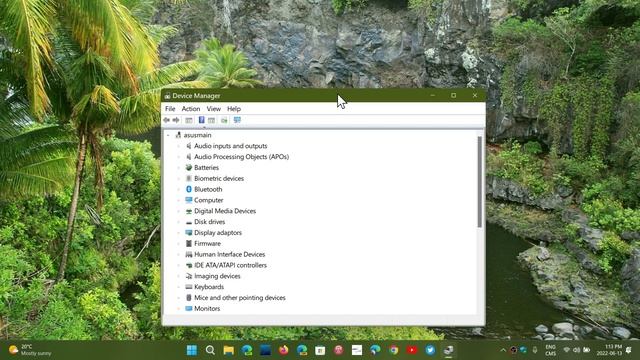Click the Bluetooth category icon in the tree
This screenshot has width=640, height=360.
coord(189,189)
